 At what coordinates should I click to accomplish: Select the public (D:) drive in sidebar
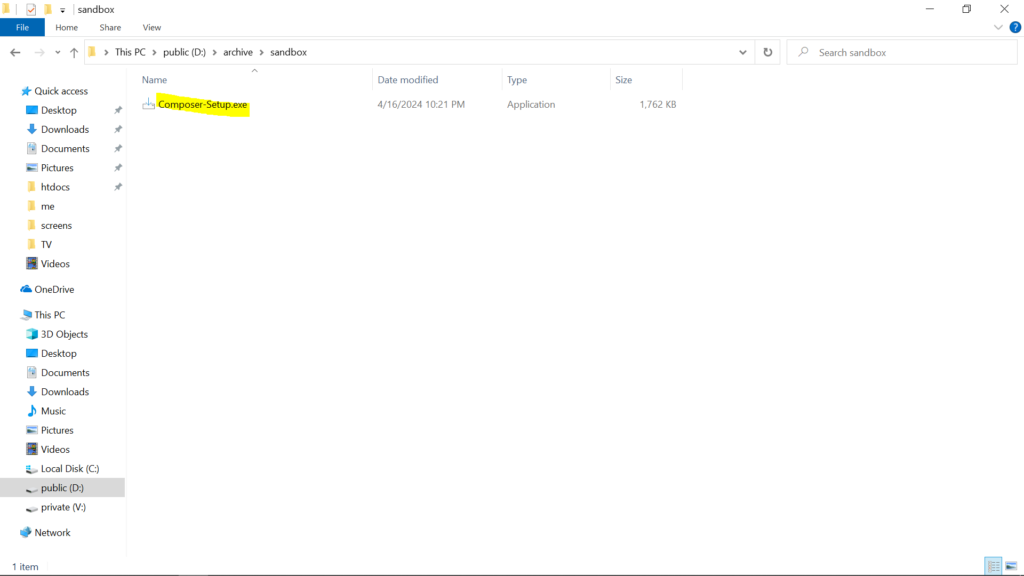tap(62, 488)
